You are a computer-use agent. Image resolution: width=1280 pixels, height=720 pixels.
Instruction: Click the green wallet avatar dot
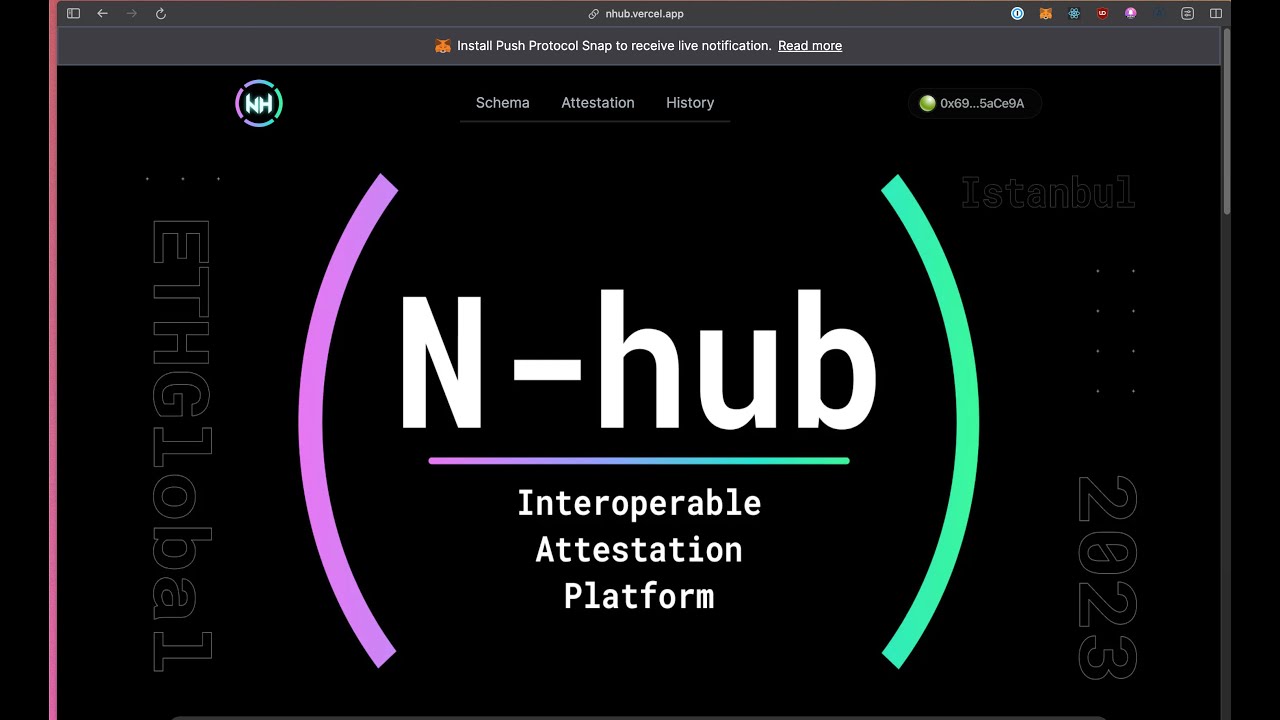927,103
